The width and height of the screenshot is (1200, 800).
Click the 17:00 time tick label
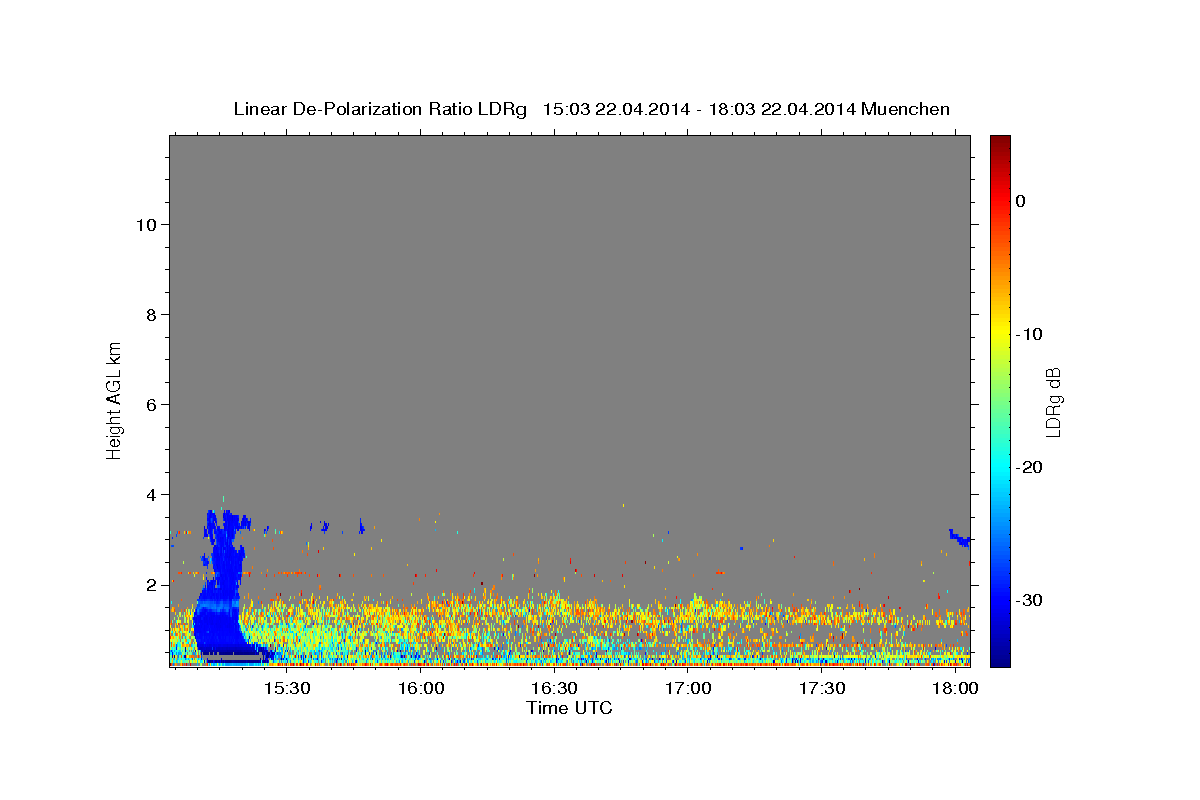coord(689,689)
